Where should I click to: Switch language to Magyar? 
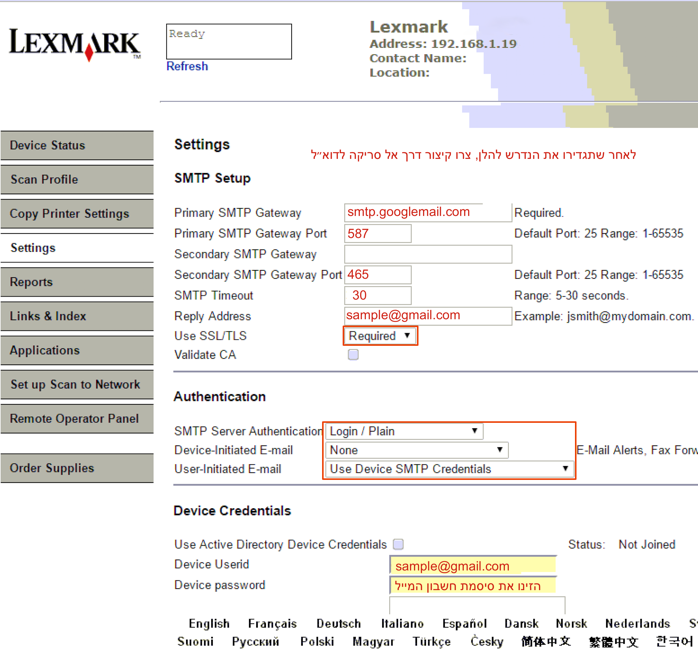(x=373, y=641)
